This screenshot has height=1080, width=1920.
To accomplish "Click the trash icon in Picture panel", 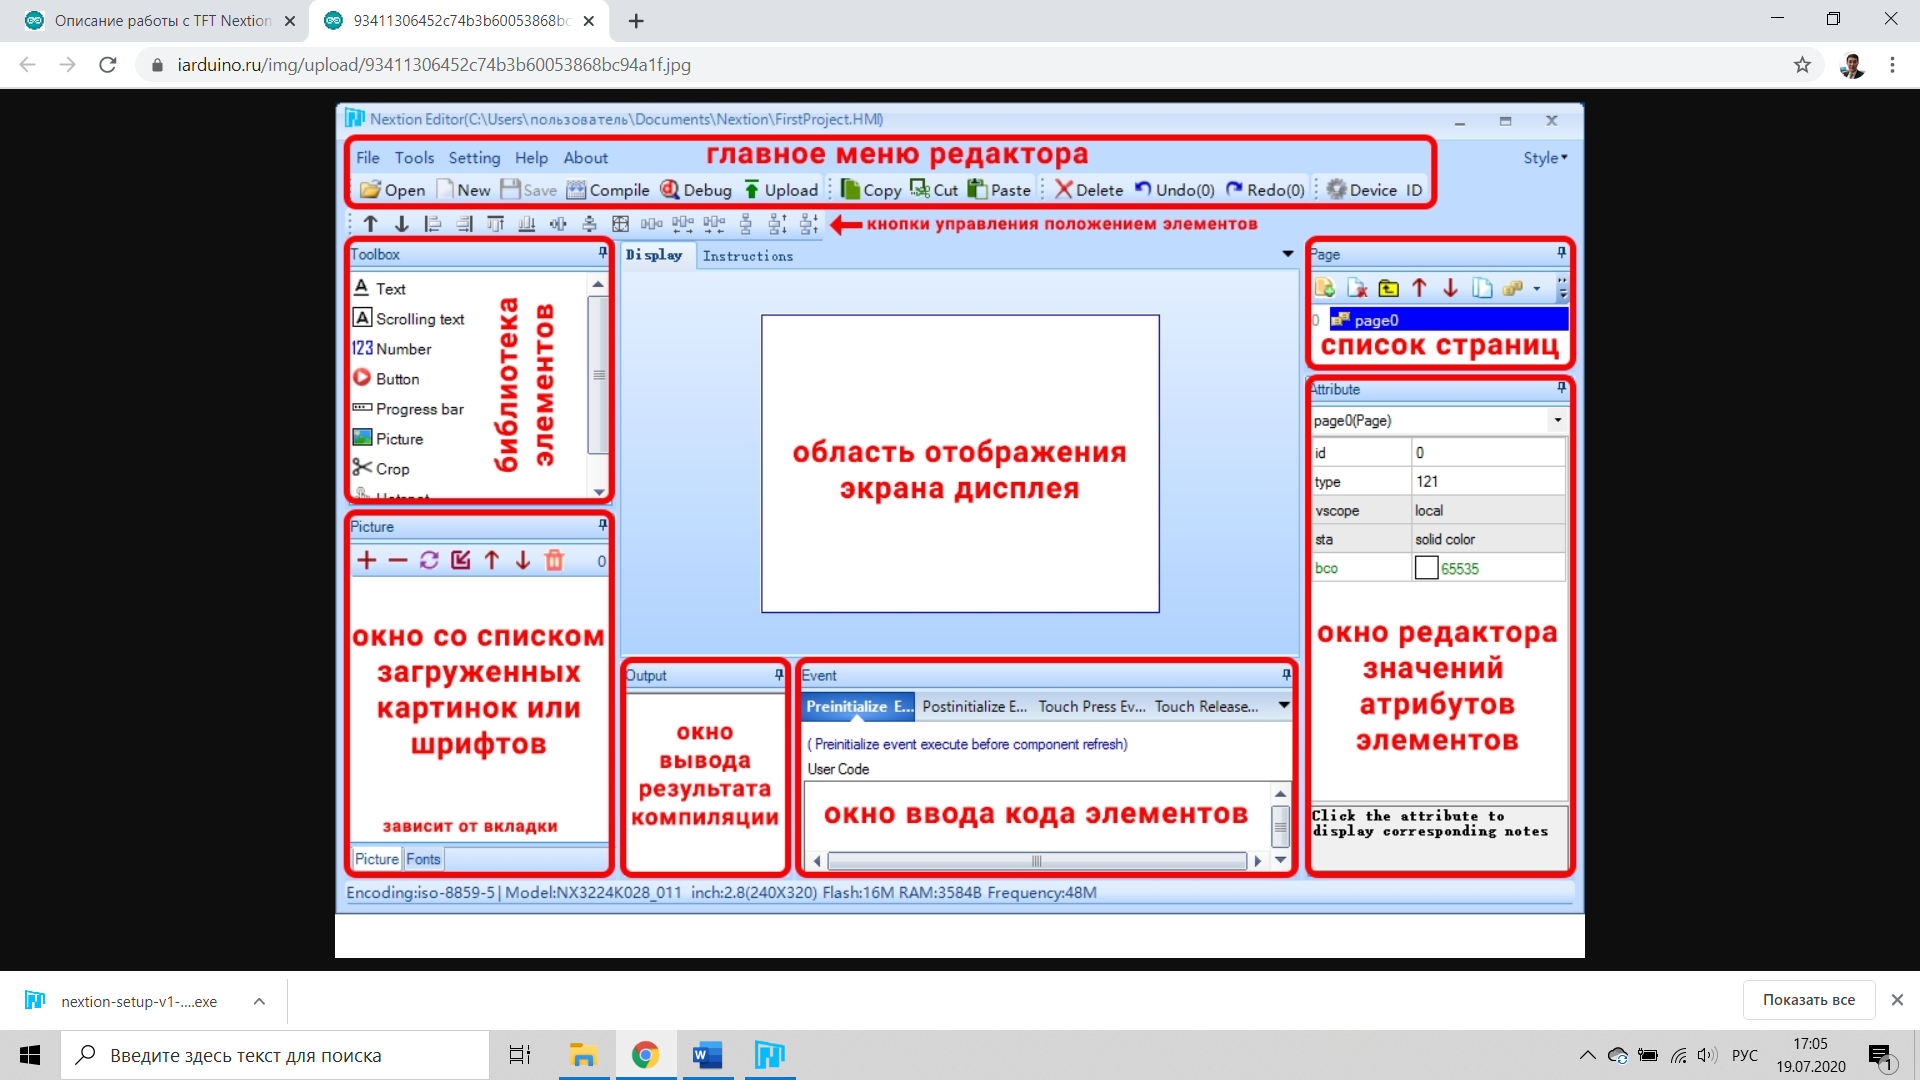I will point(554,561).
